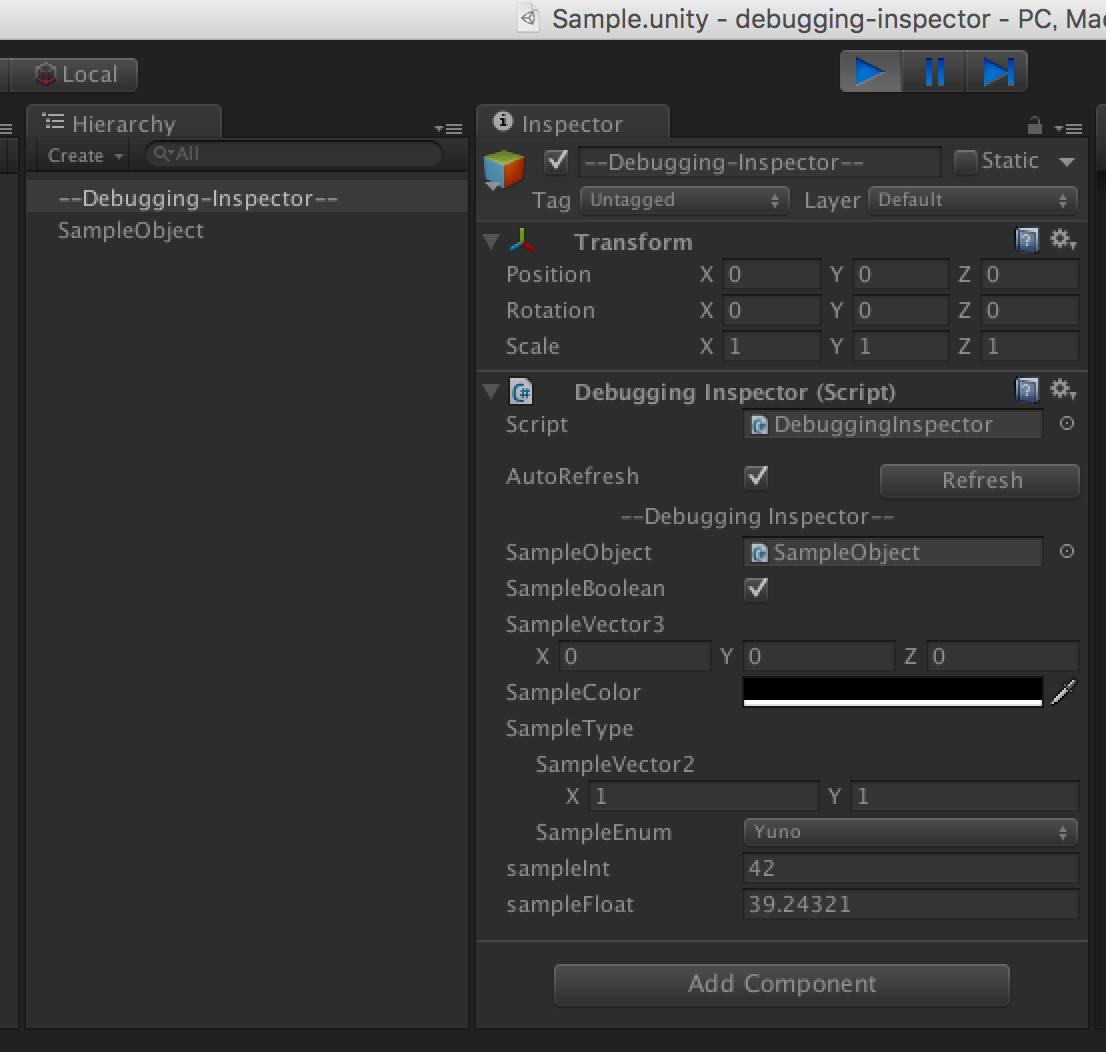
Task: Open Debugging Inspector script gear menu
Action: pos(1062,390)
